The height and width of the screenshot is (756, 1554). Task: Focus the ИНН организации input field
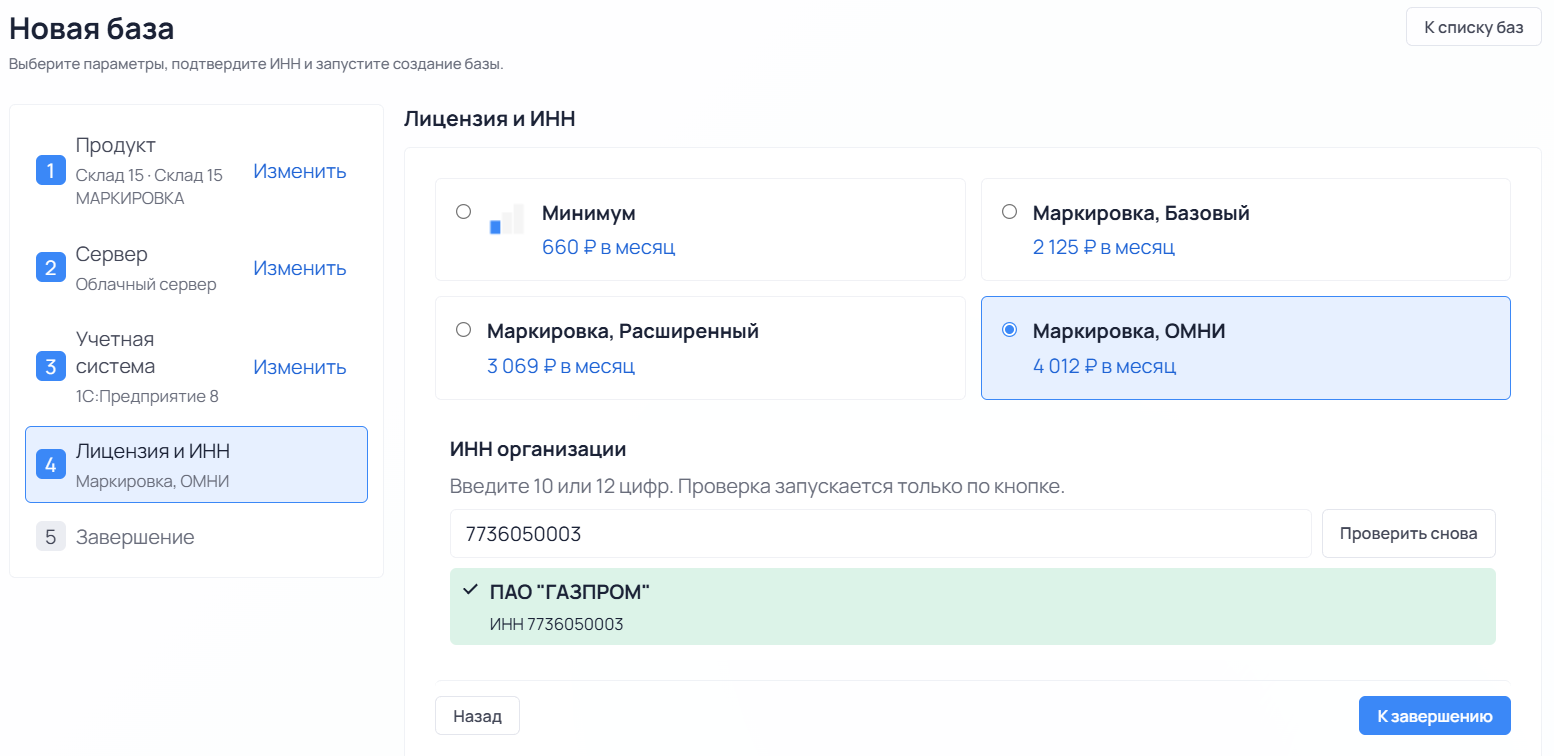[x=880, y=534]
